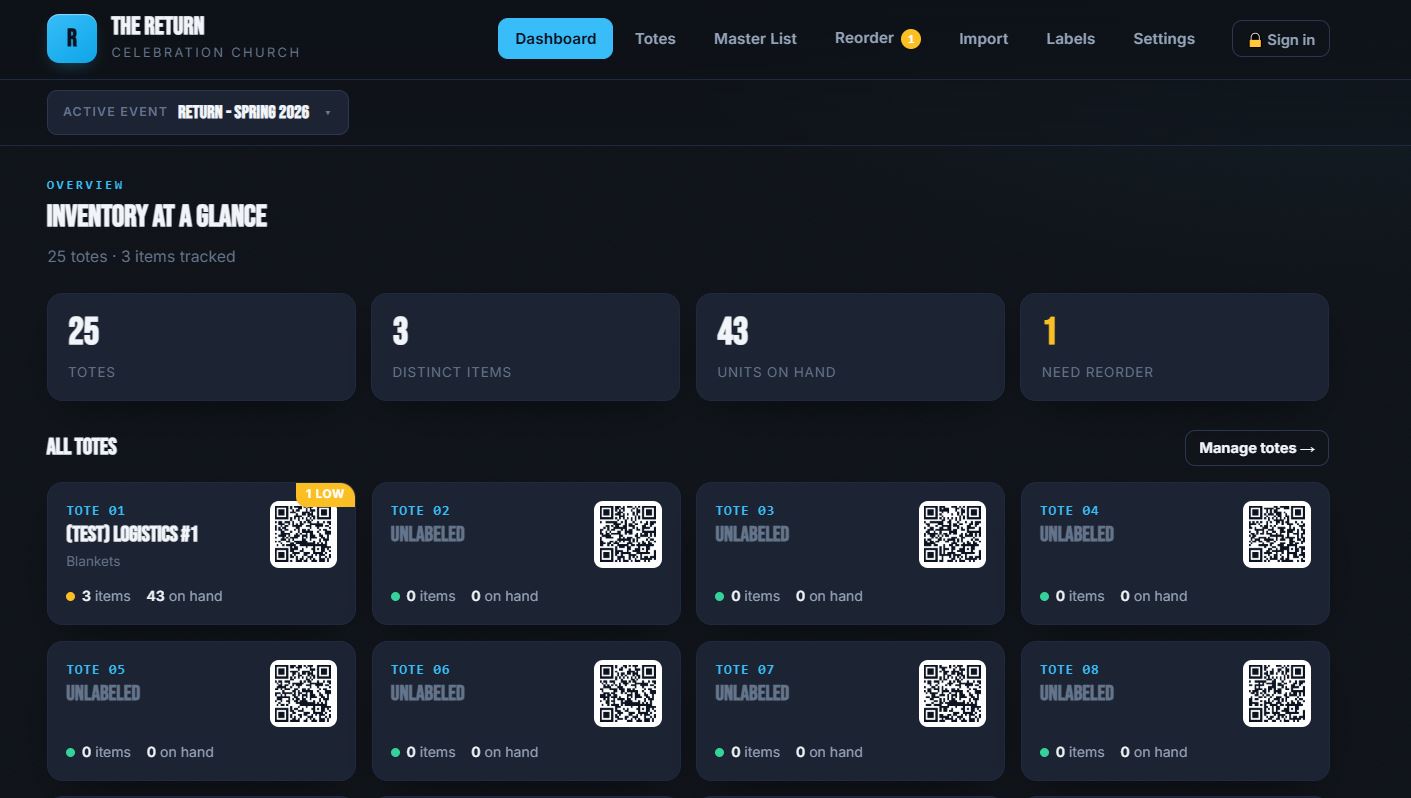Click the Reorder notification badge

click(910, 39)
